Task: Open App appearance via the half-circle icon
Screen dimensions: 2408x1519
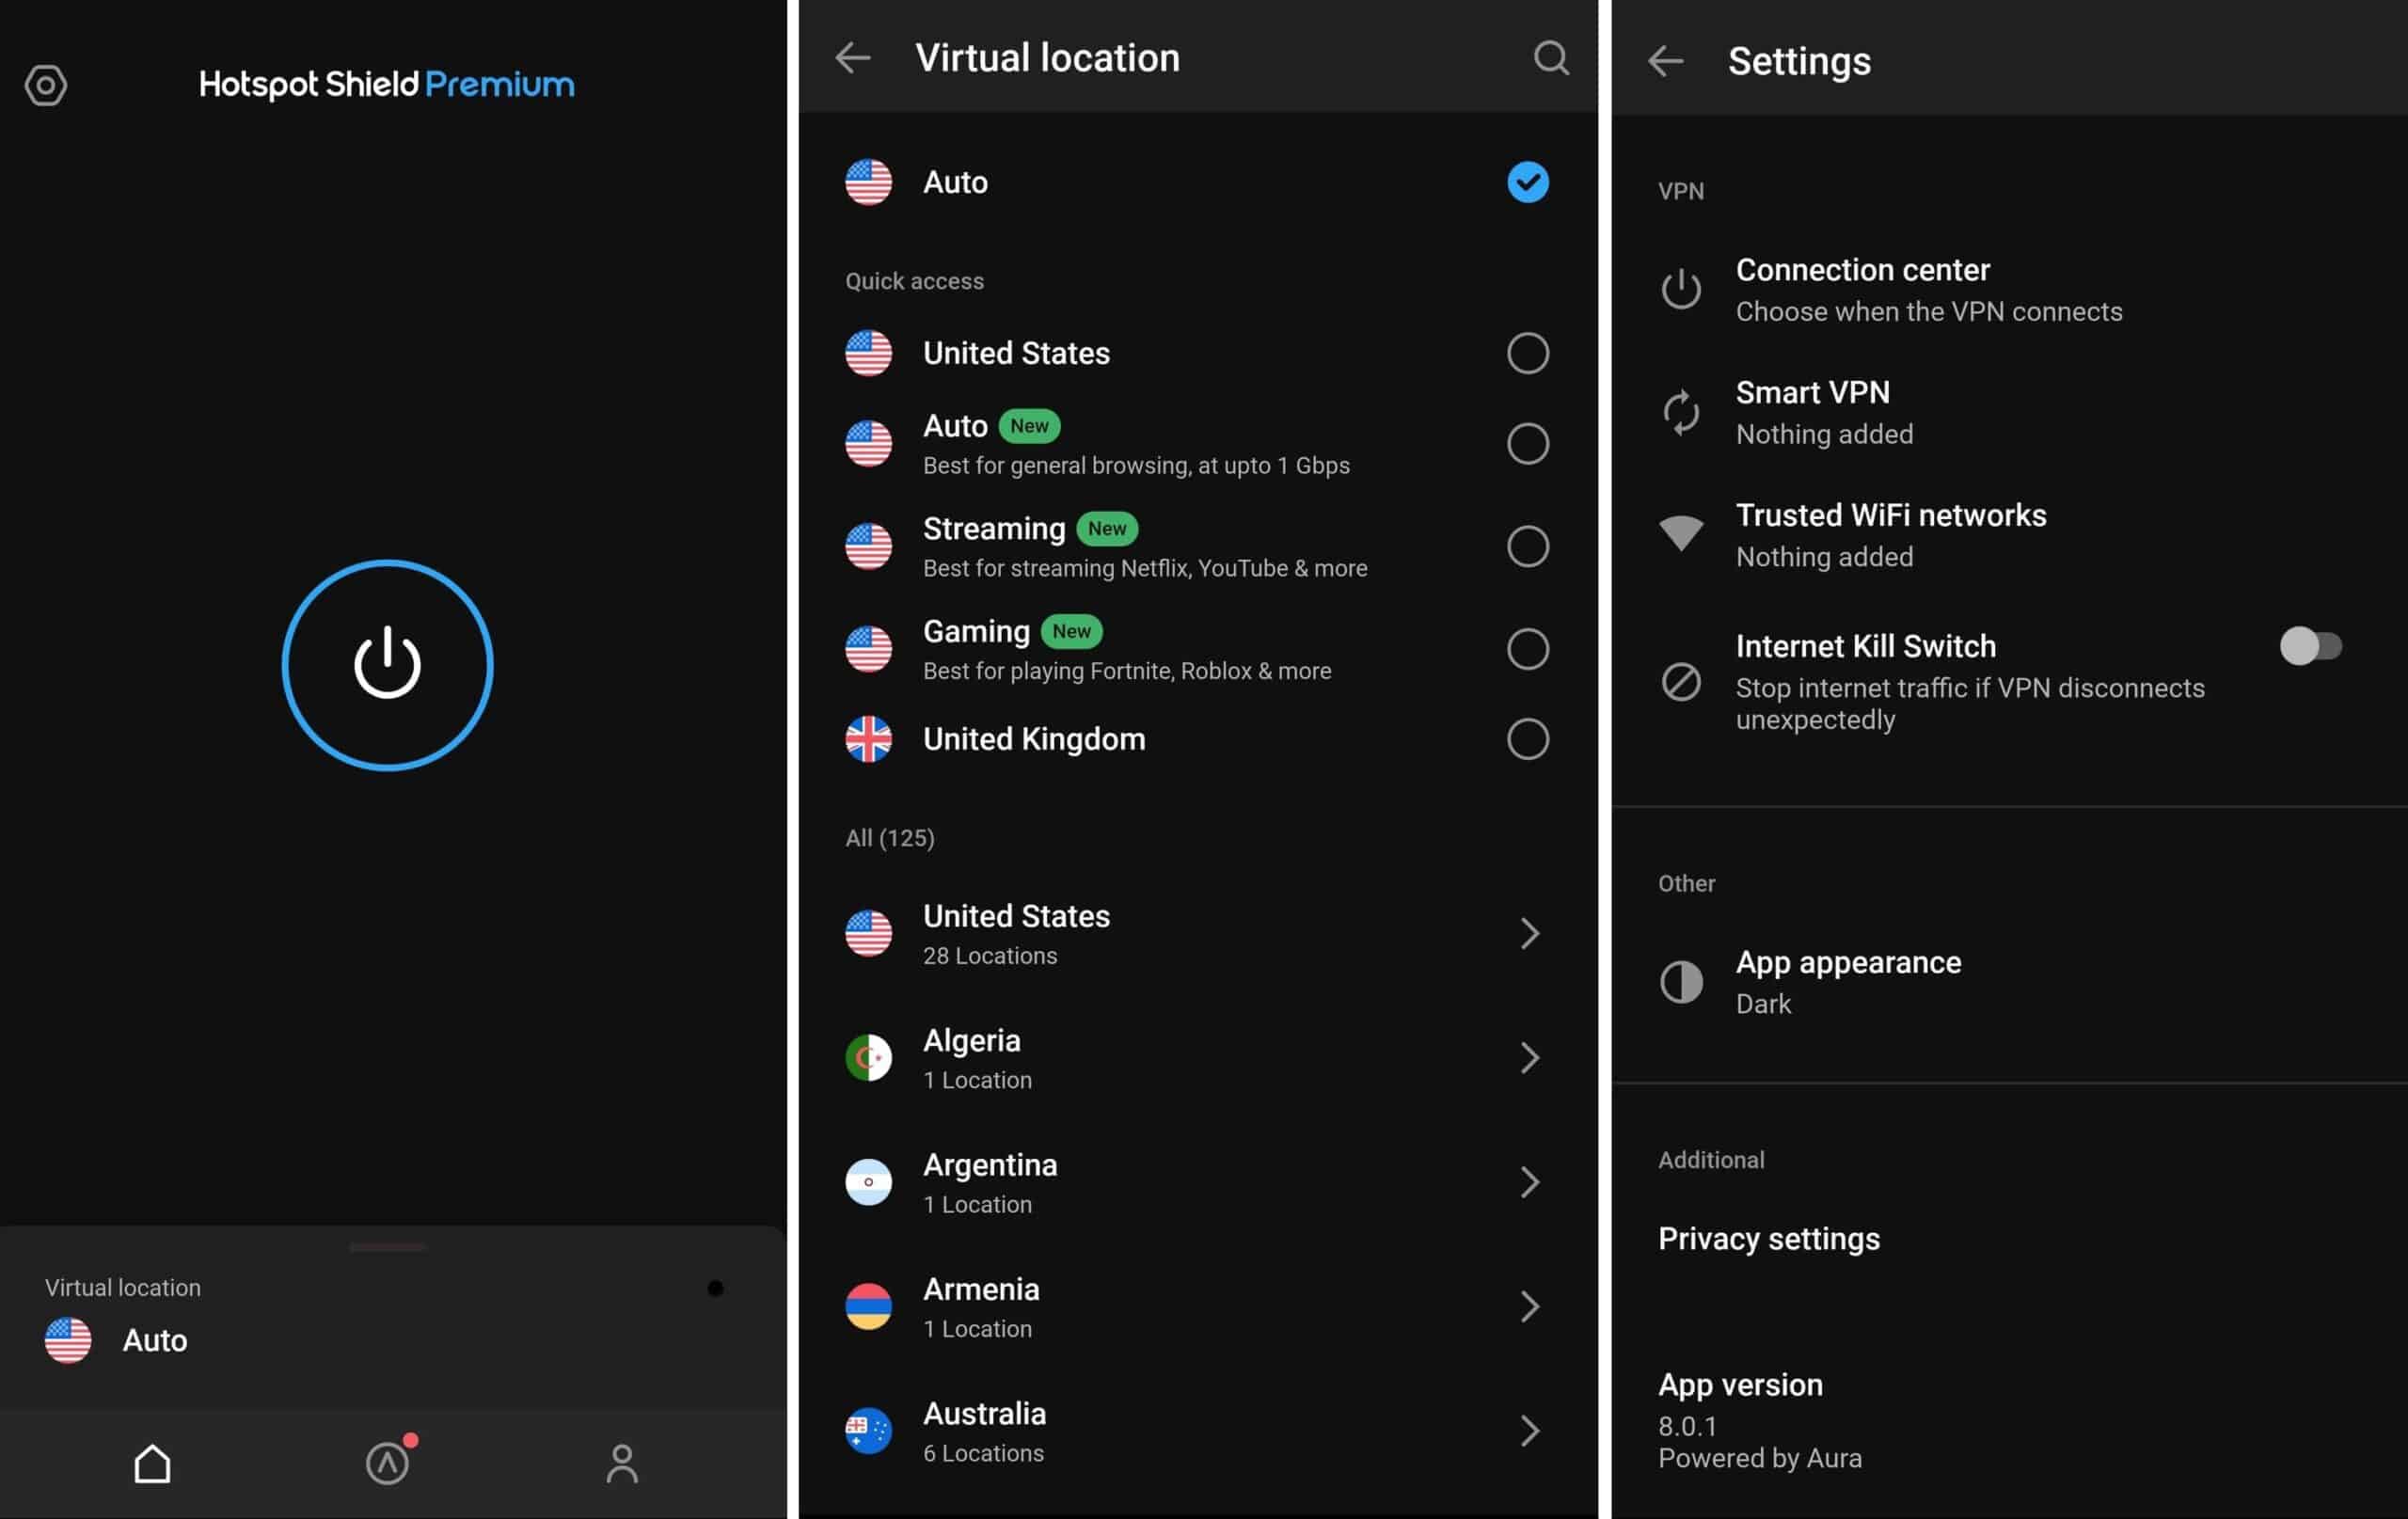Action: (x=1681, y=982)
